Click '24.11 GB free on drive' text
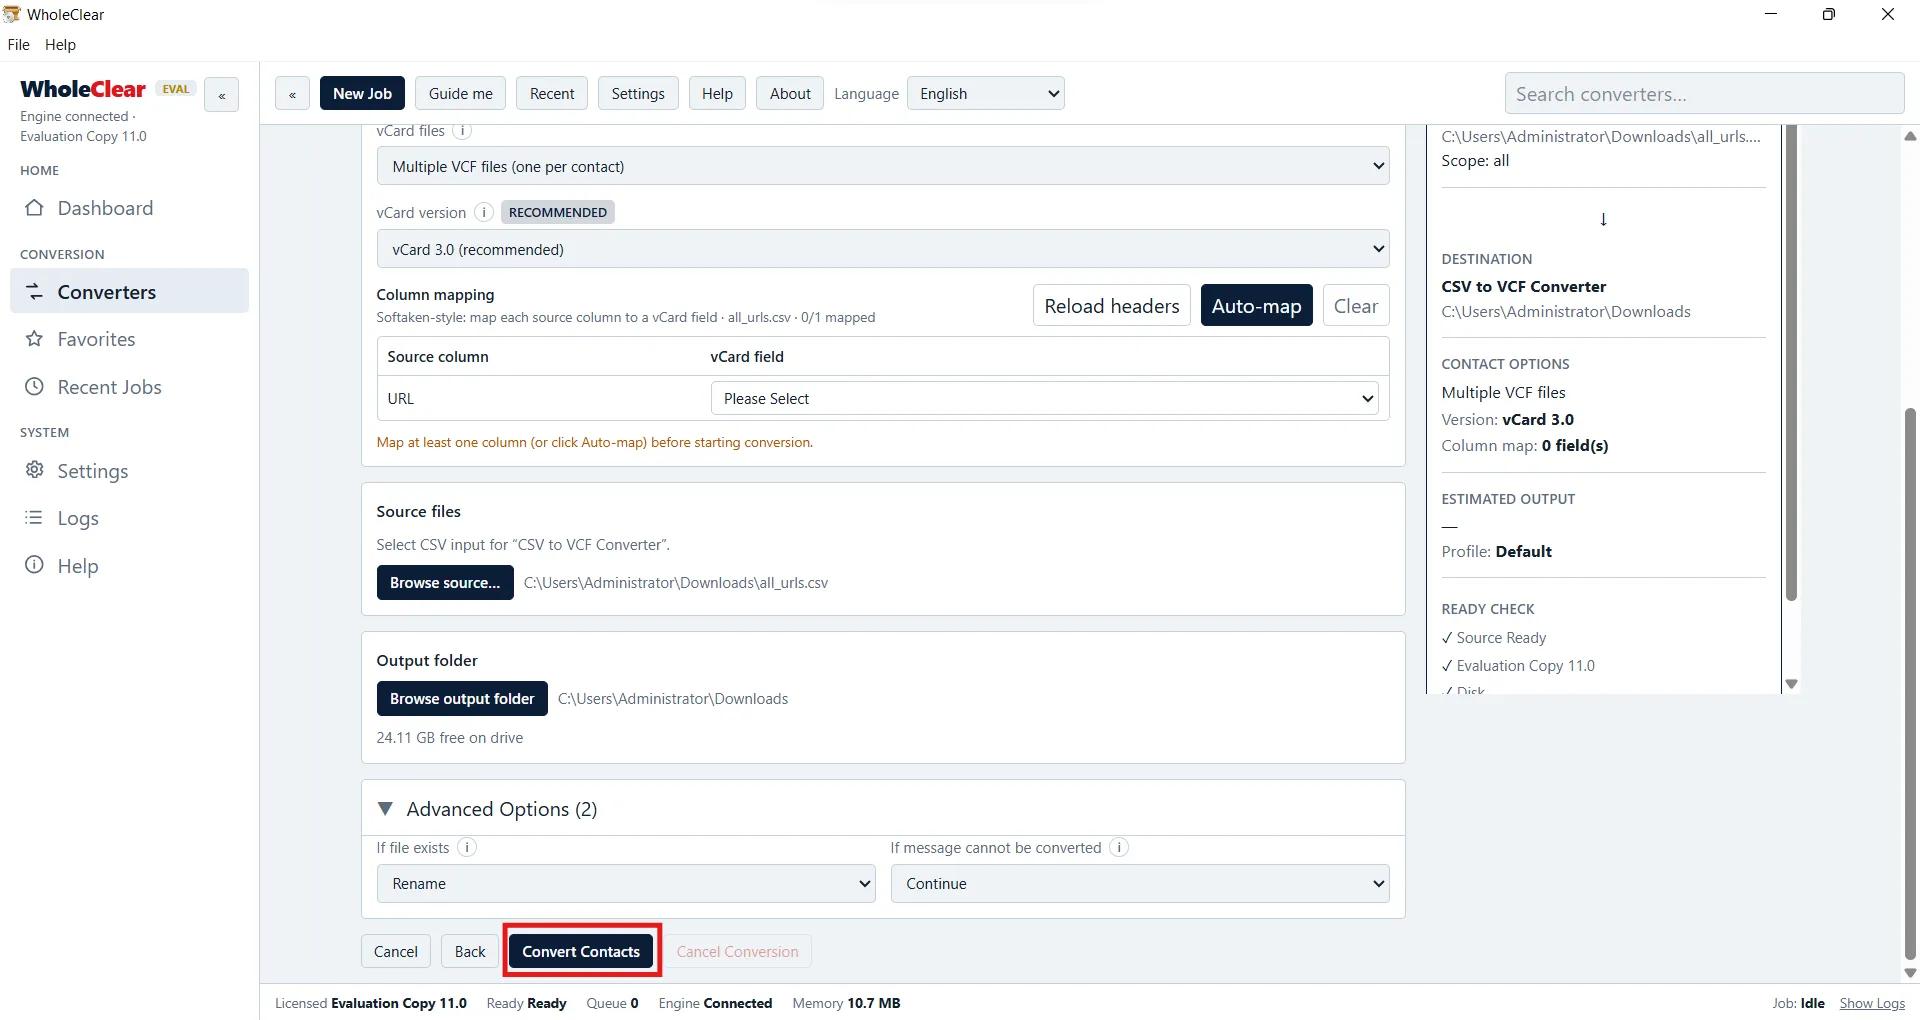The width and height of the screenshot is (1920, 1020). click(x=449, y=738)
